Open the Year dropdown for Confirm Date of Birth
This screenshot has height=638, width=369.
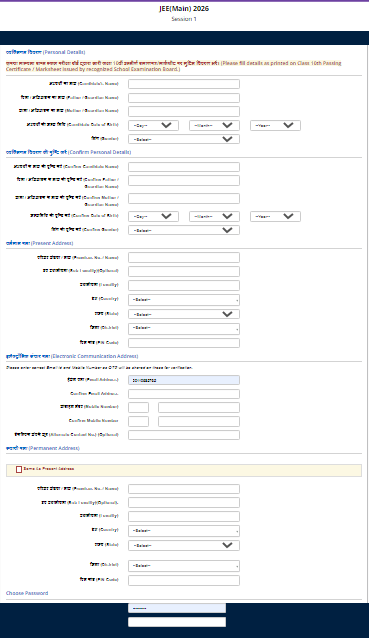[x=275, y=216]
